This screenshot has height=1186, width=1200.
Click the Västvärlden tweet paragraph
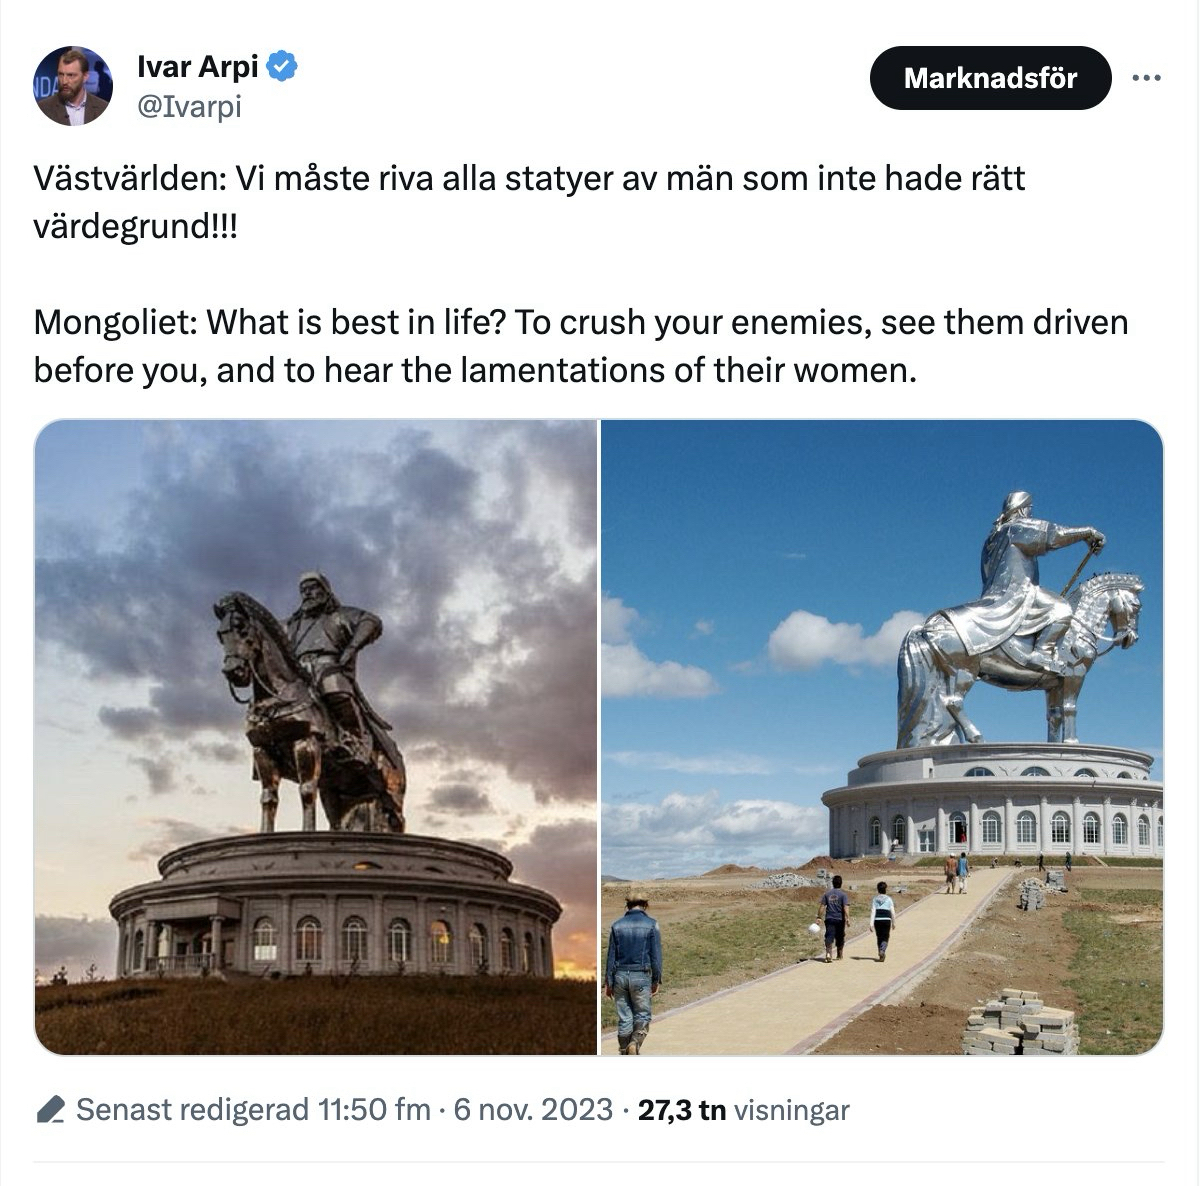tap(530, 202)
